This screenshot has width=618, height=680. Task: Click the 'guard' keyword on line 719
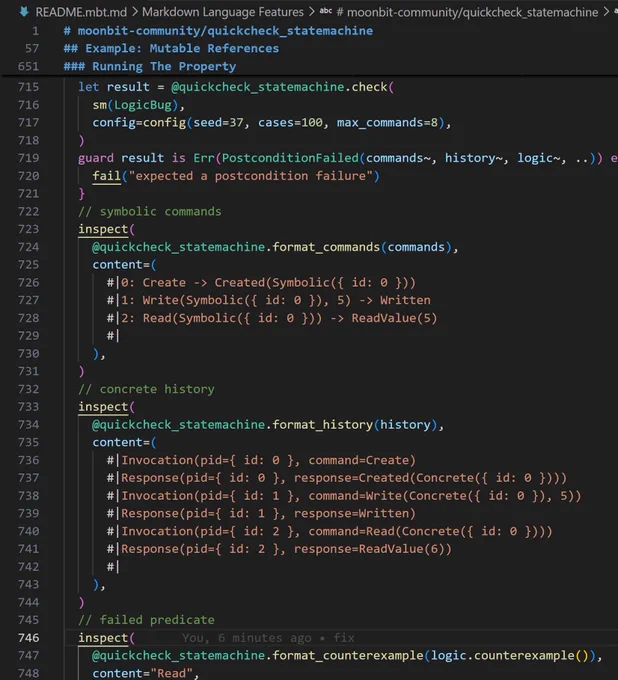pos(96,158)
